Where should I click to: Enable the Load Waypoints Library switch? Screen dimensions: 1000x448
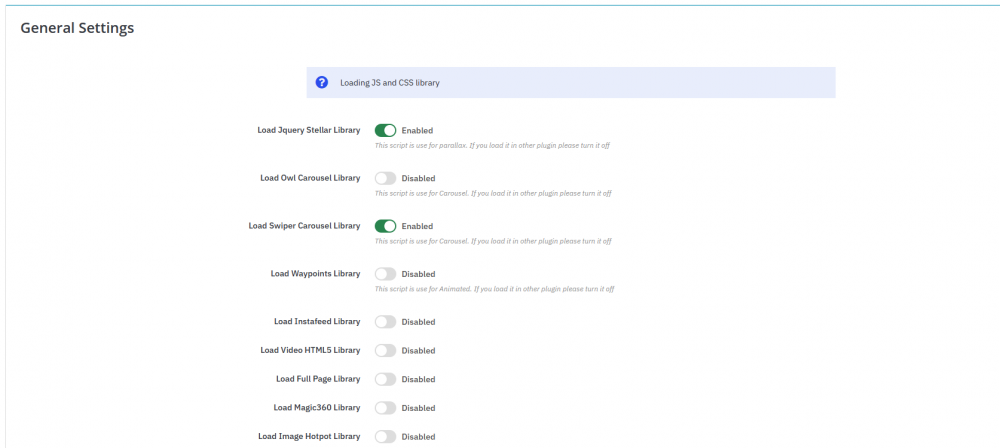click(385, 274)
